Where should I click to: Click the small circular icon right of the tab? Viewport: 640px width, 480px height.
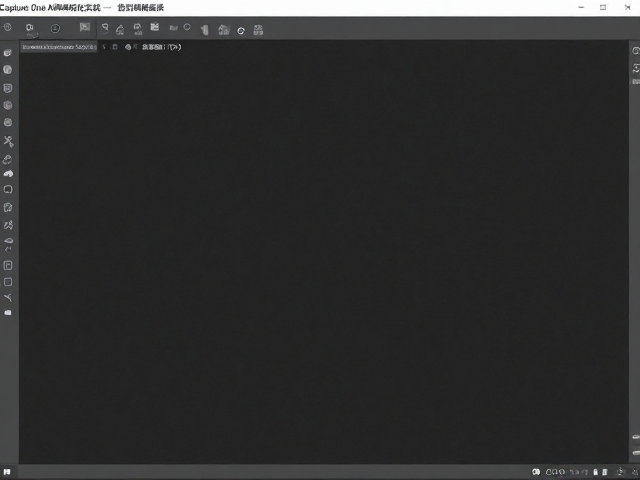point(128,47)
